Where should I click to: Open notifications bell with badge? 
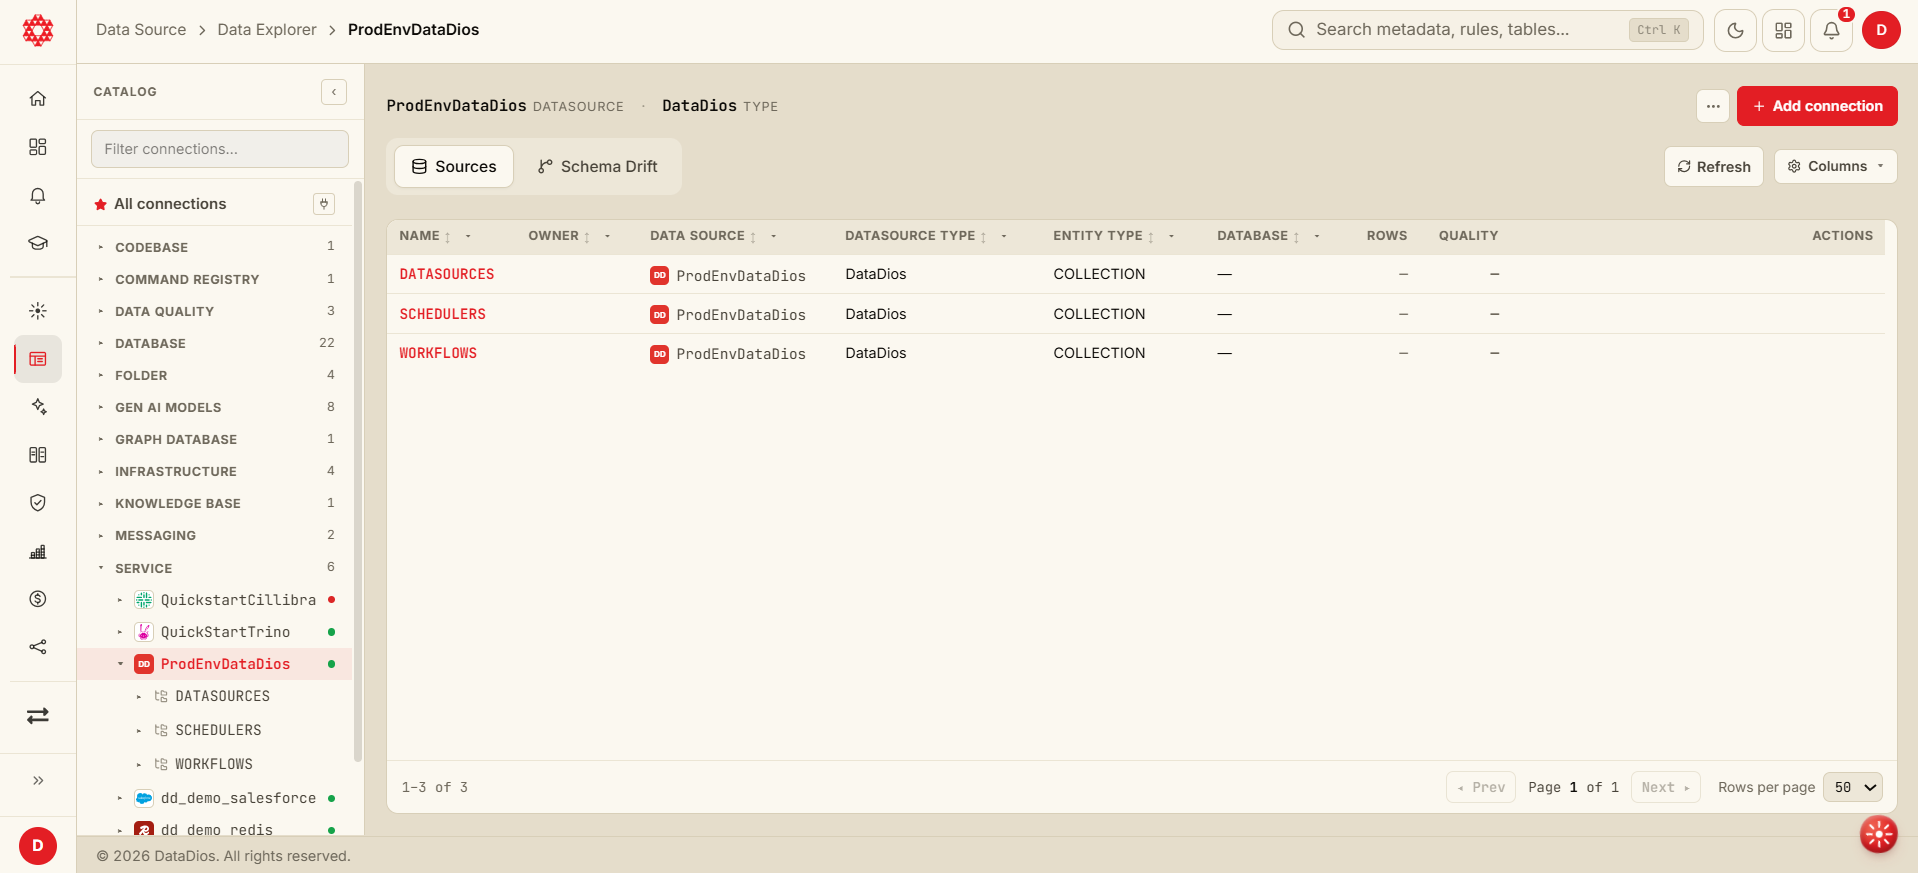tap(1831, 30)
